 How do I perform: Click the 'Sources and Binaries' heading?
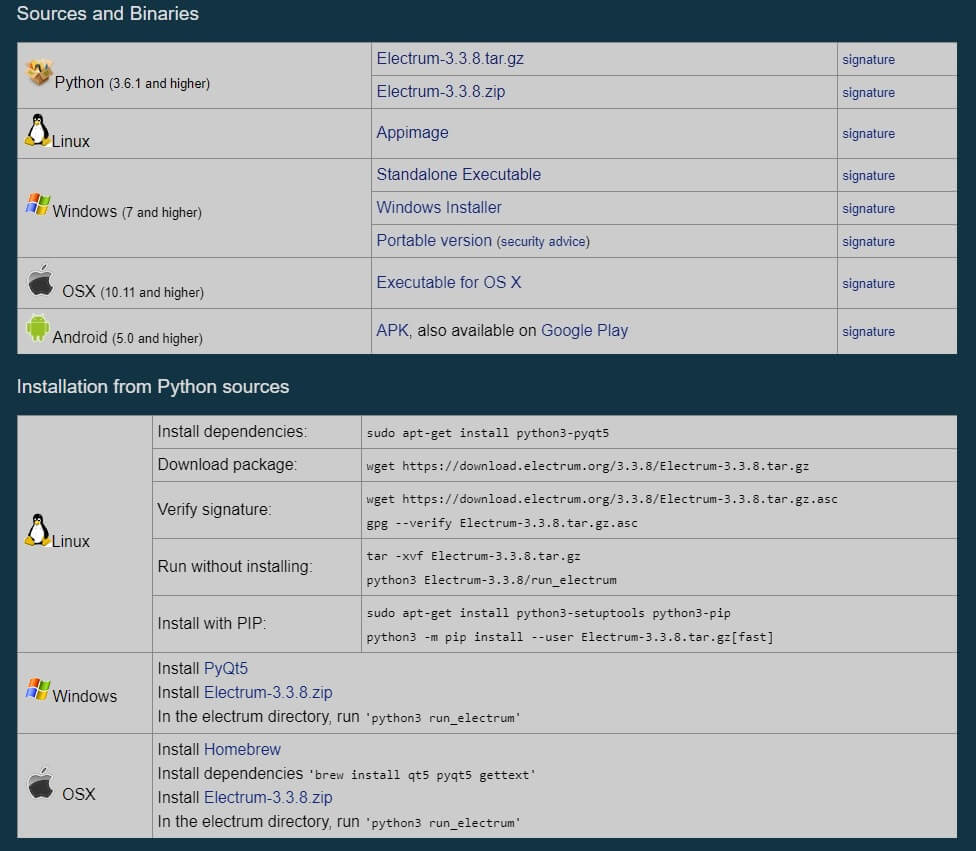tap(108, 14)
